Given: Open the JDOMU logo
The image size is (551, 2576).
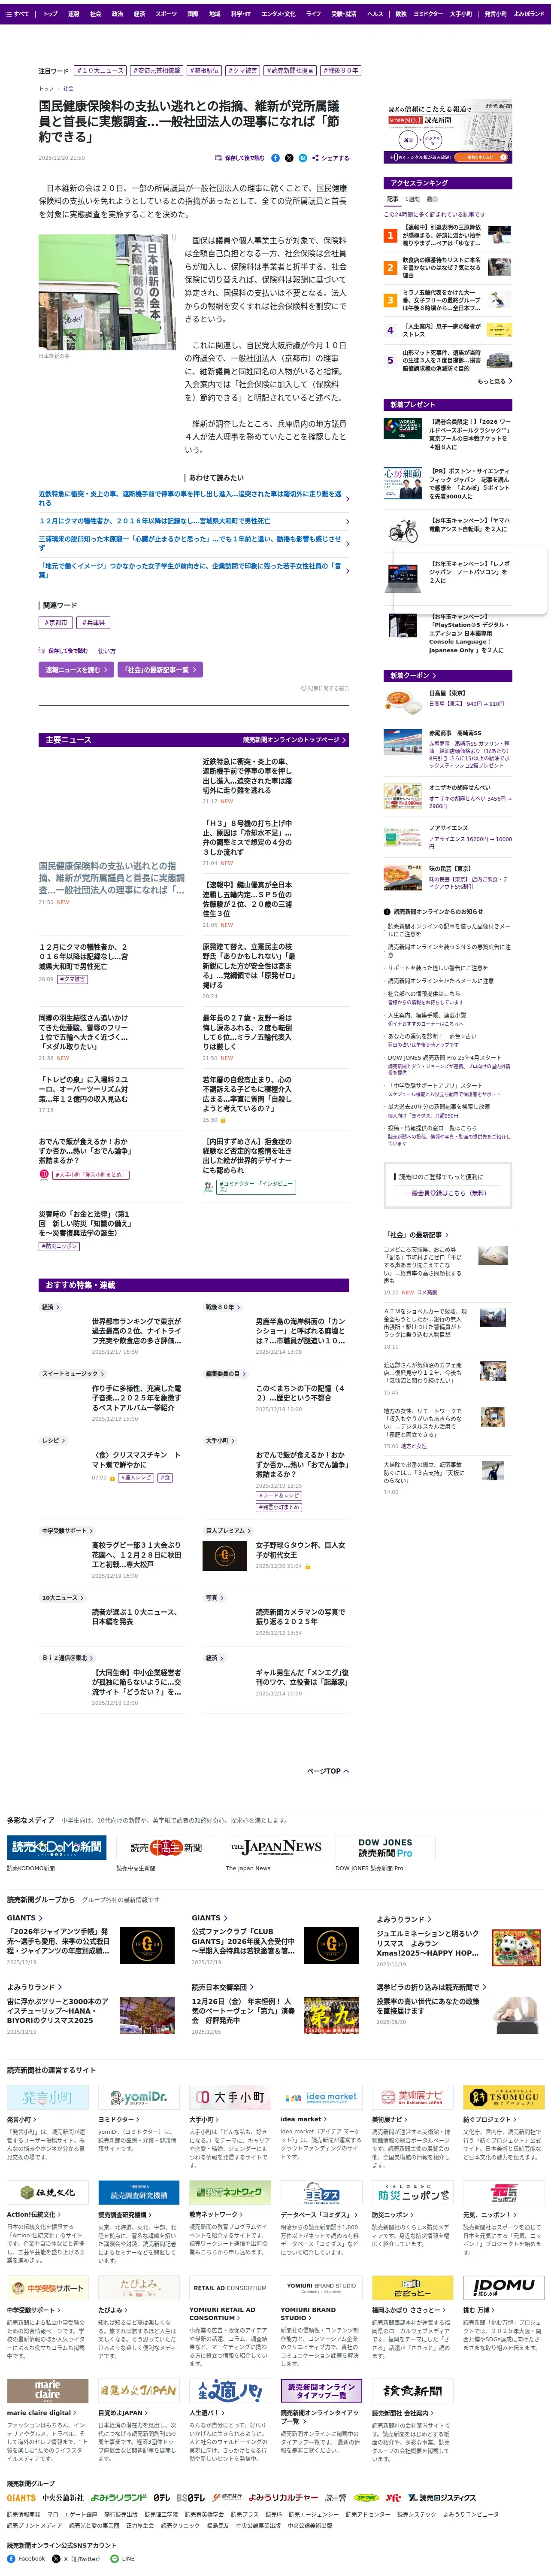Looking at the screenshot, I should 503,2287.
